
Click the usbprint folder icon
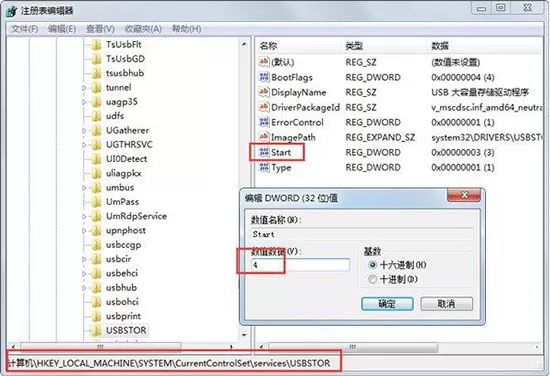pos(96,316)
